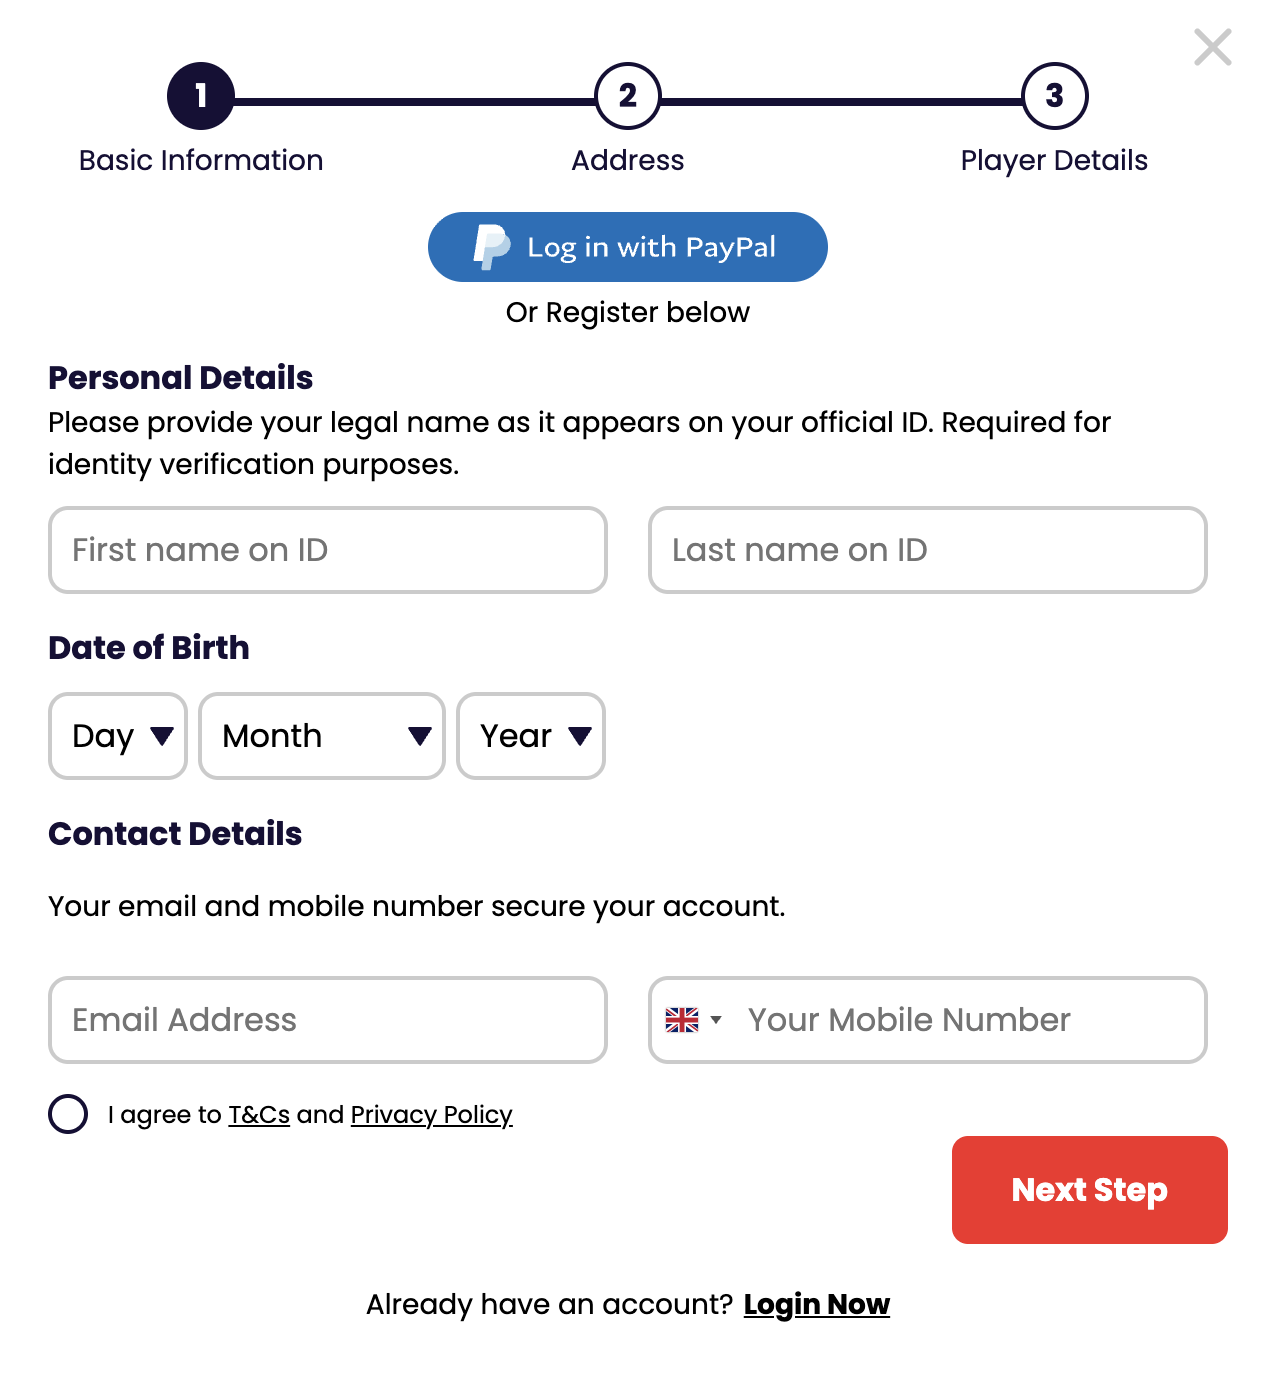Screen dimensions: 1262x1386
Task: Expand the Month dropdown
Action: (322, 736)
